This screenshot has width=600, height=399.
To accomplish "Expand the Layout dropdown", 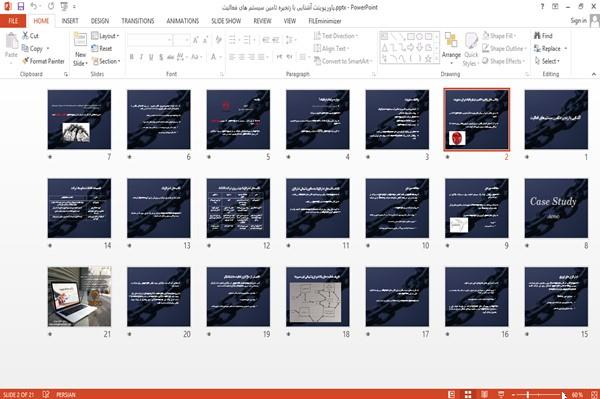I will 105,36.
